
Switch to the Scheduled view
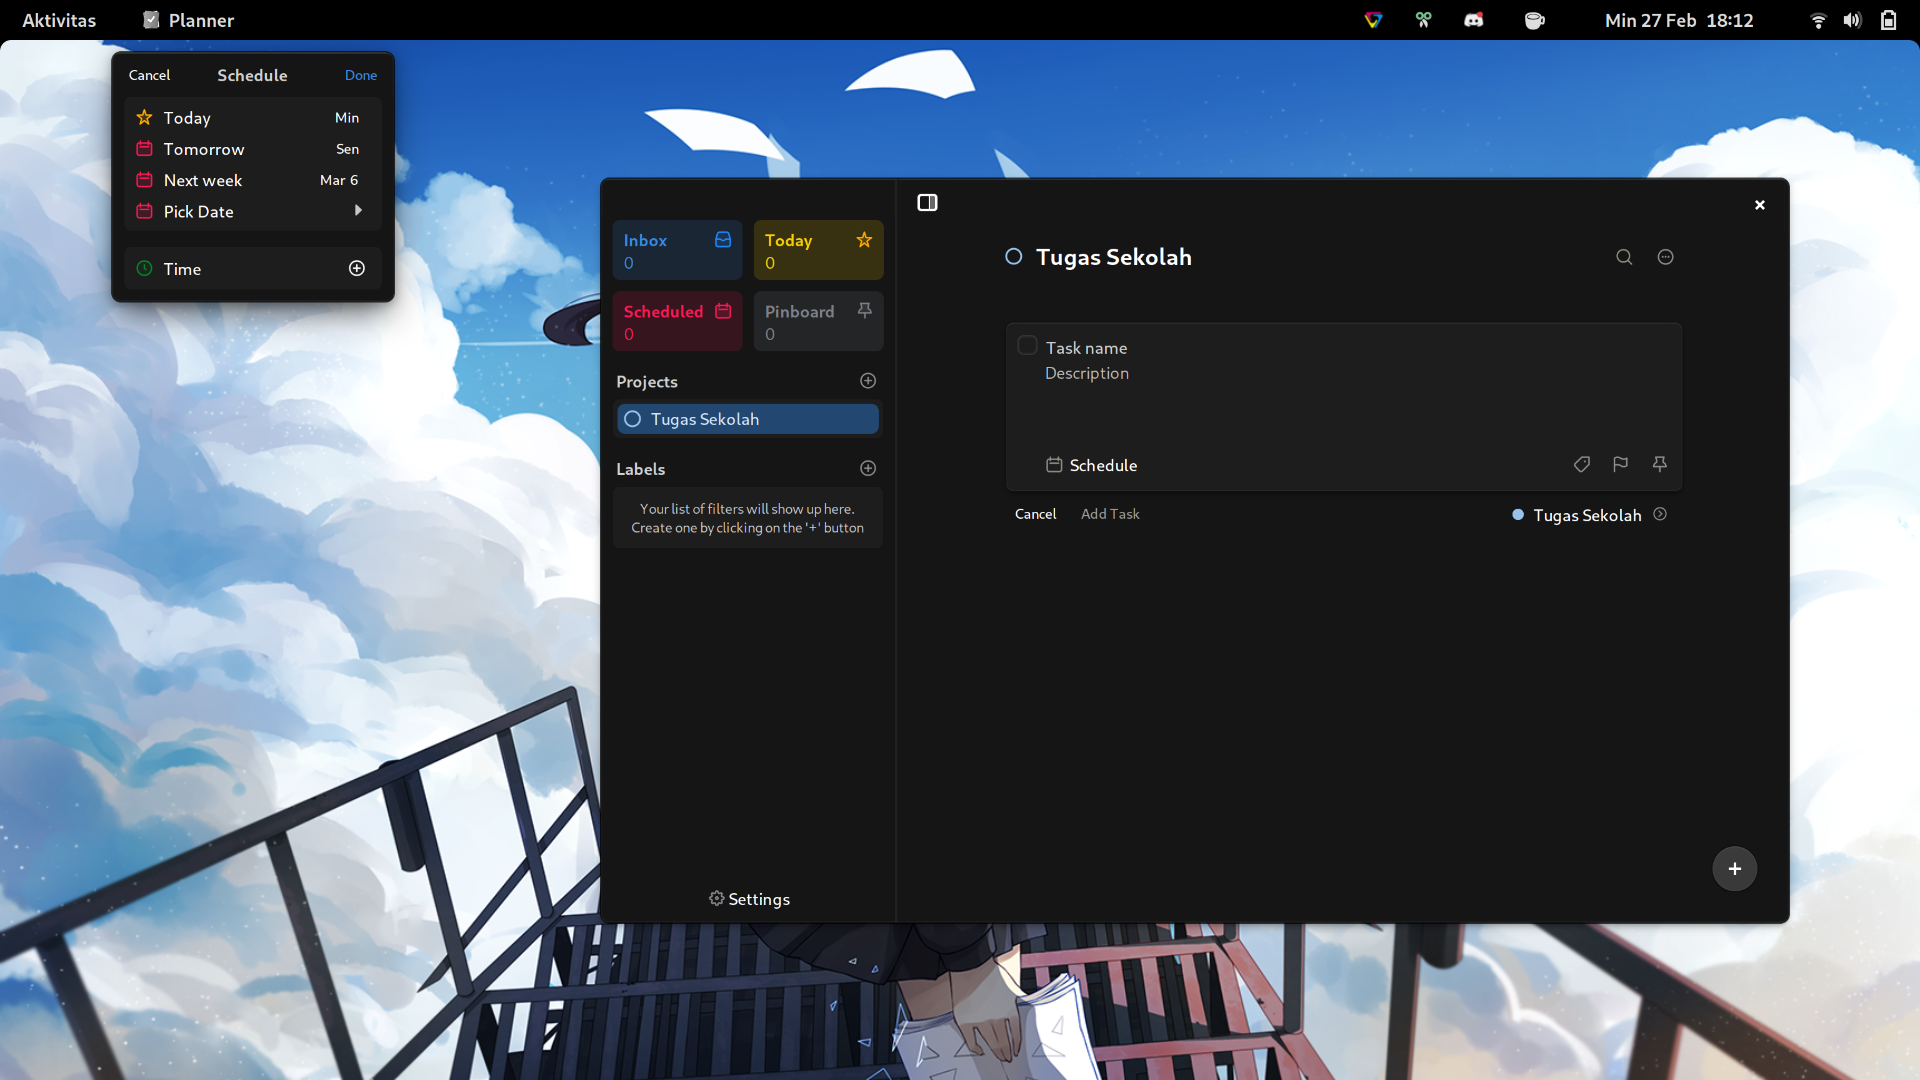point(676,320)
